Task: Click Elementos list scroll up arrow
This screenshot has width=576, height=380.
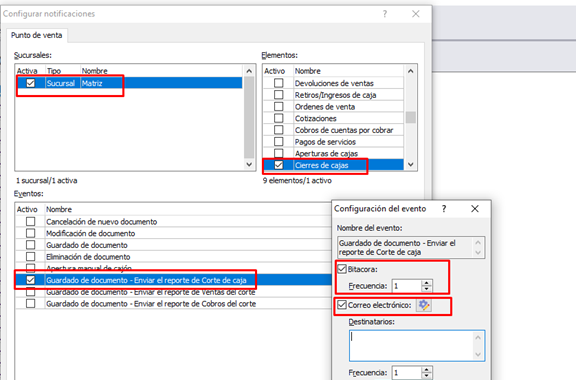Action: (x=411, y=71)
